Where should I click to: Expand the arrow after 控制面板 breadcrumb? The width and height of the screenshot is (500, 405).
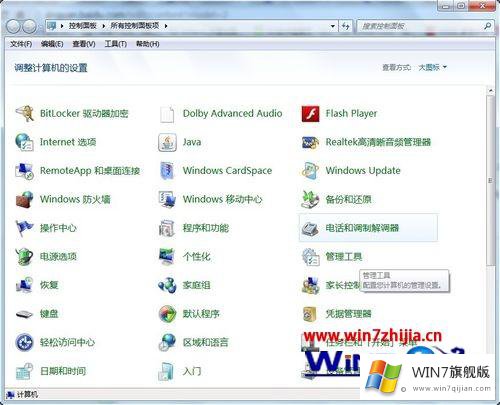pyautogui.click(x=104, y=26)
